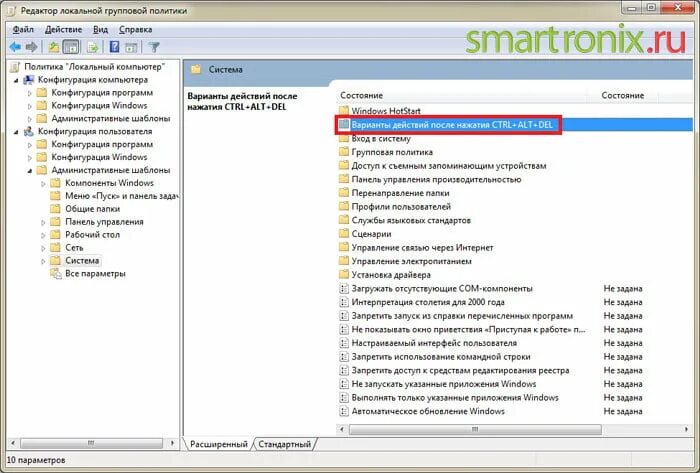This screenshot has height=473, width=700.
Task: Open the Файл menu
Action: [x=23, y=29]
